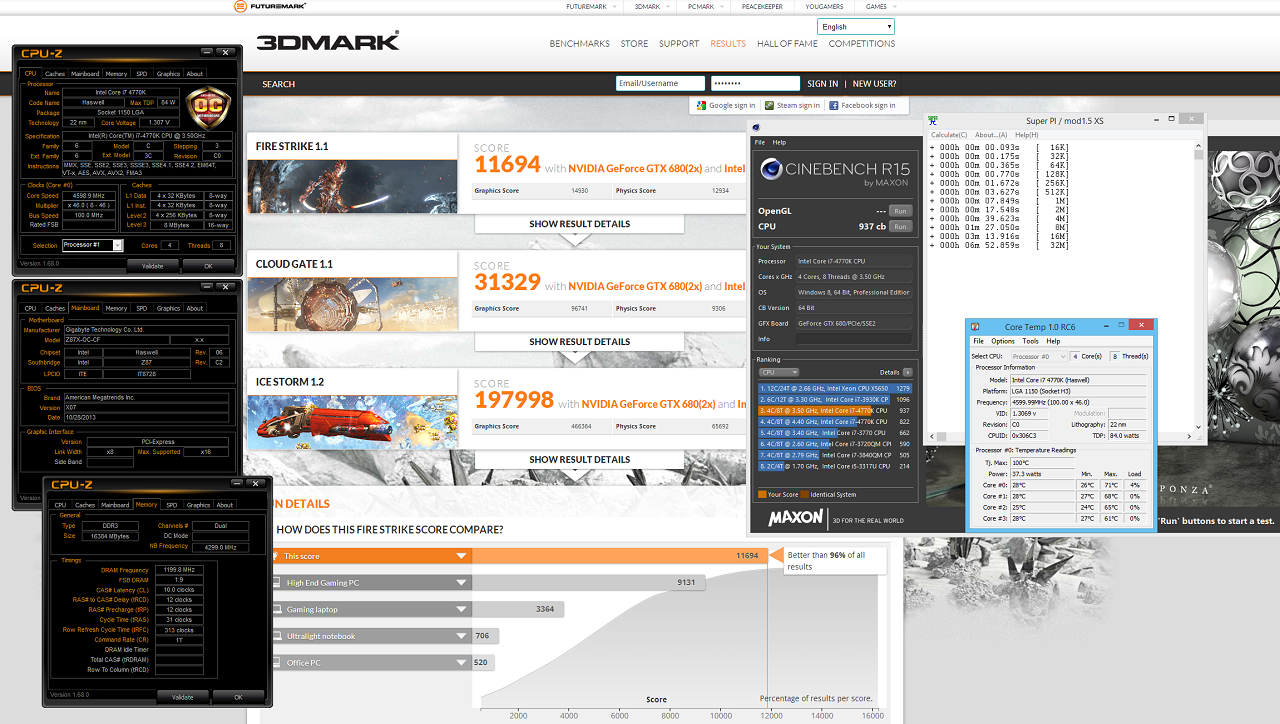1280x724 pixels.
Task: Expand the This score row arrow
Action: coord(461,556)
